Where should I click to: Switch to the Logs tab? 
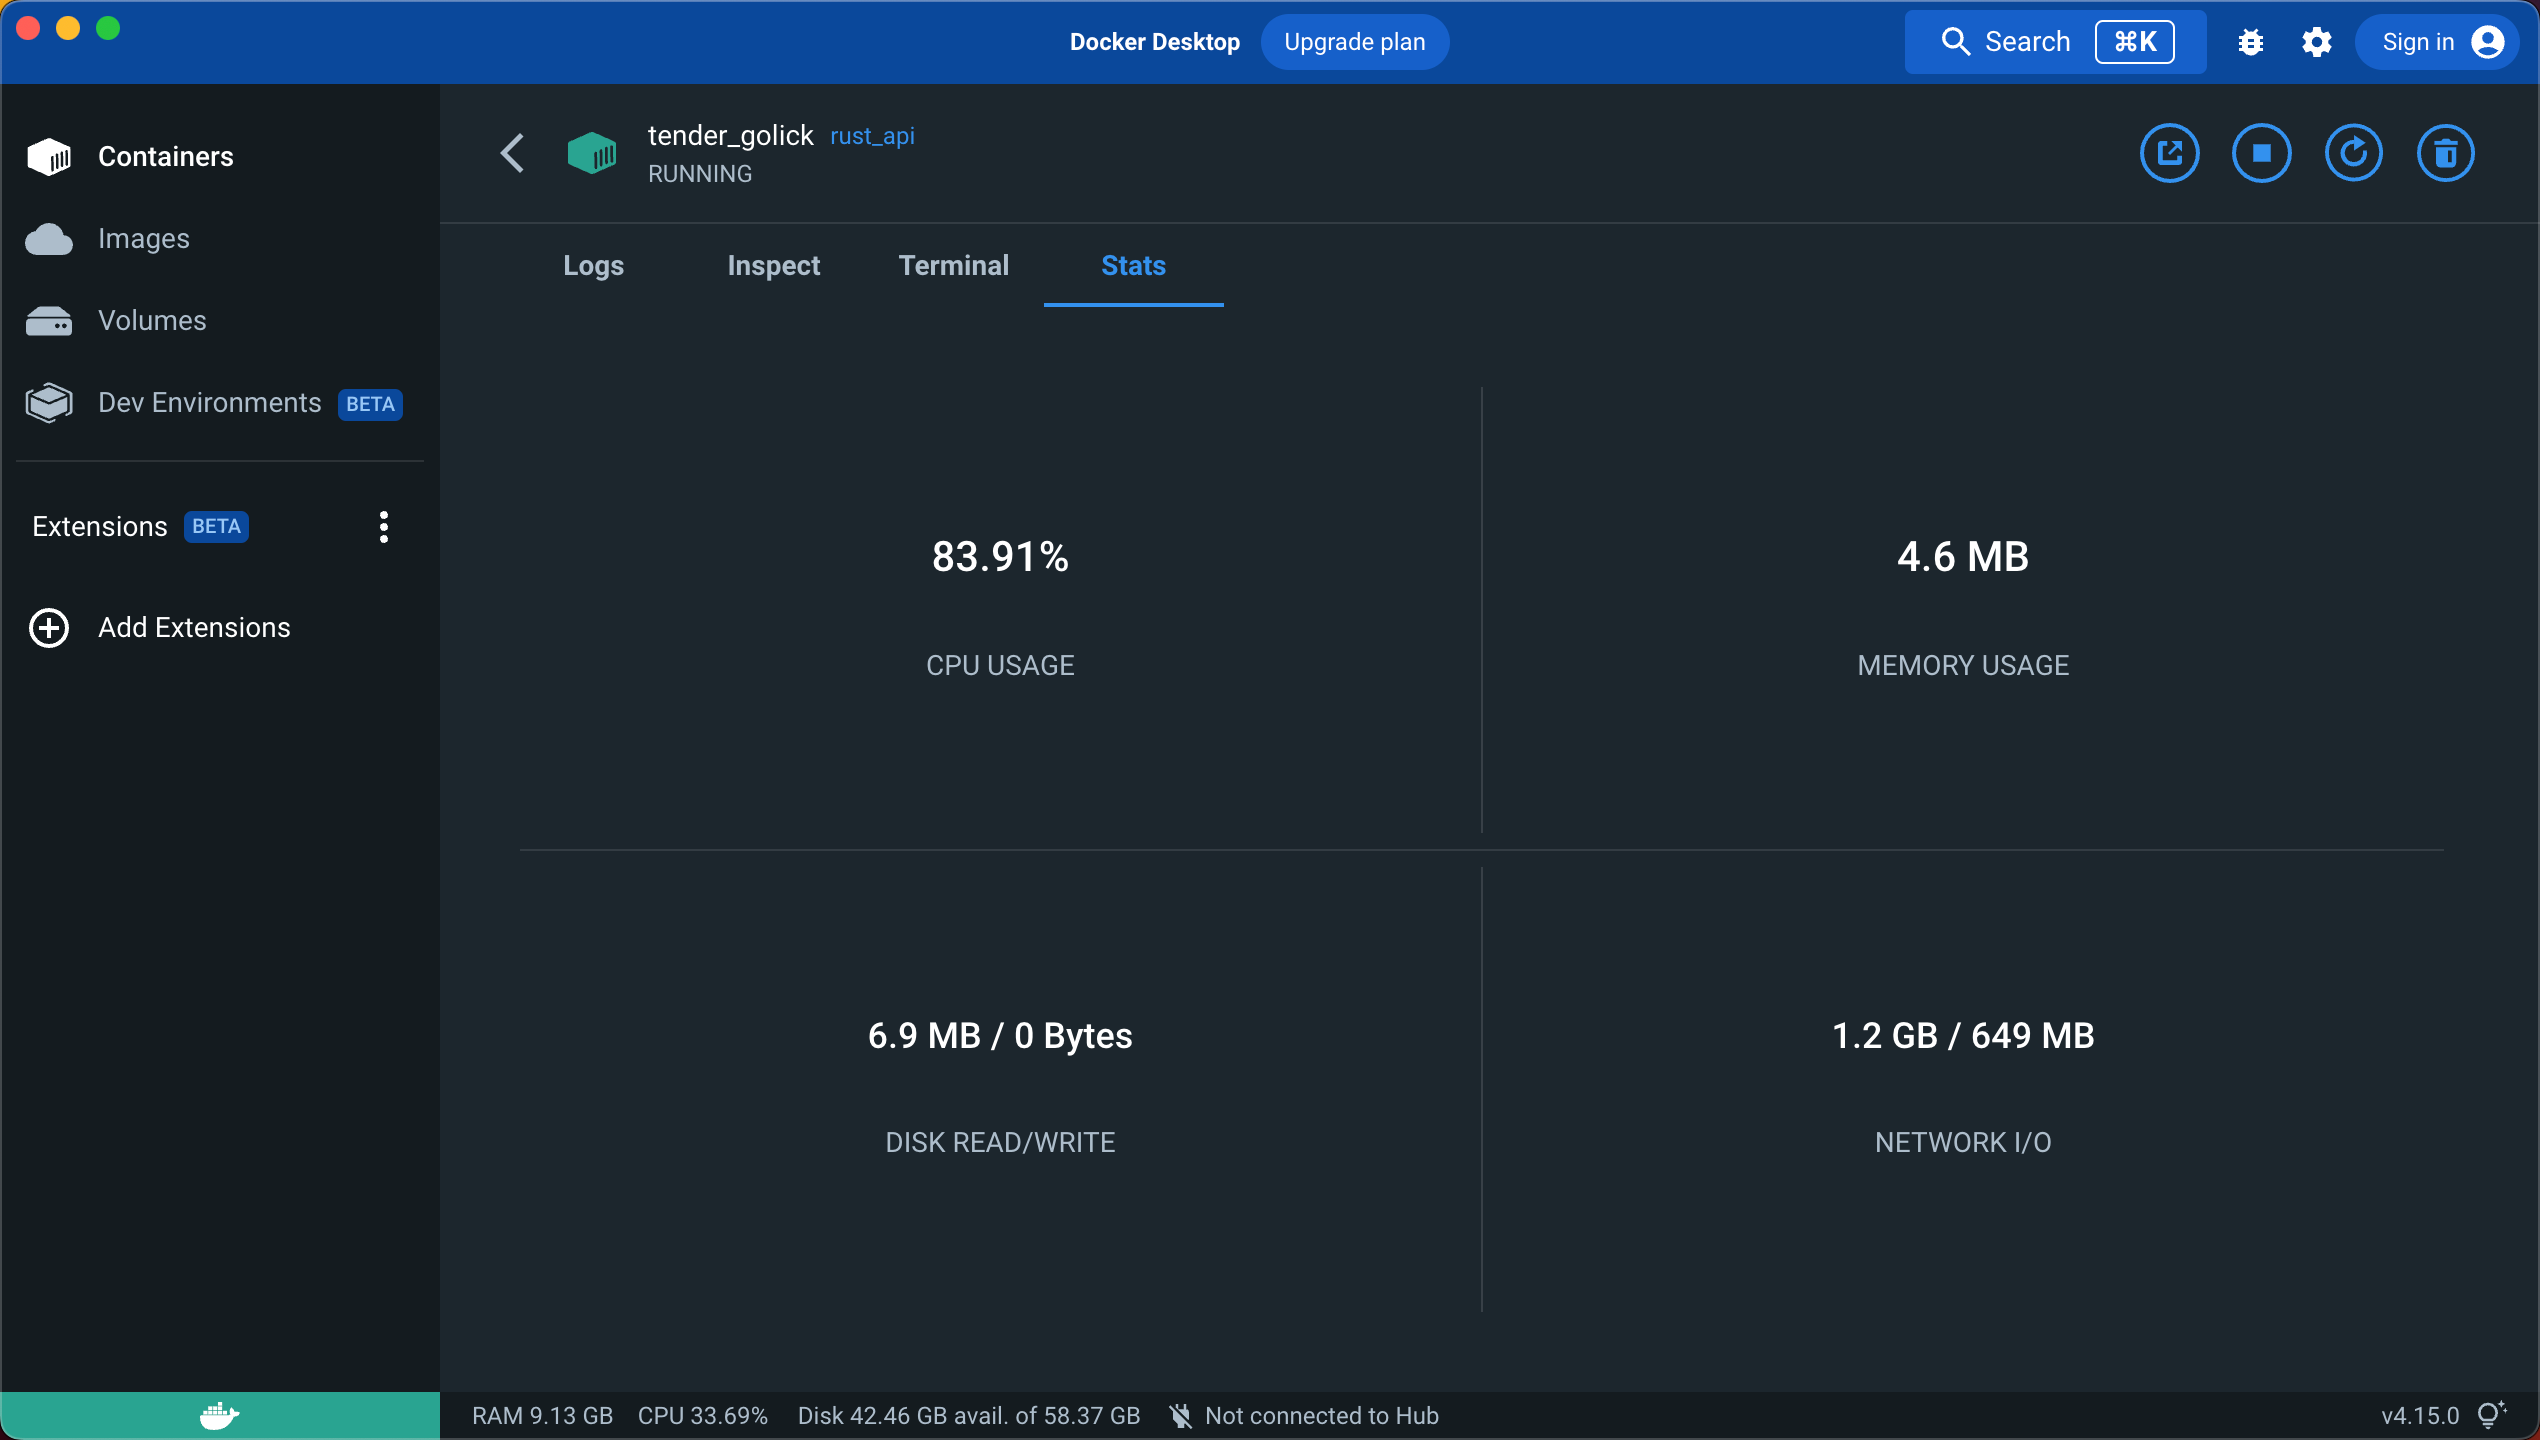tap(593, 266)
